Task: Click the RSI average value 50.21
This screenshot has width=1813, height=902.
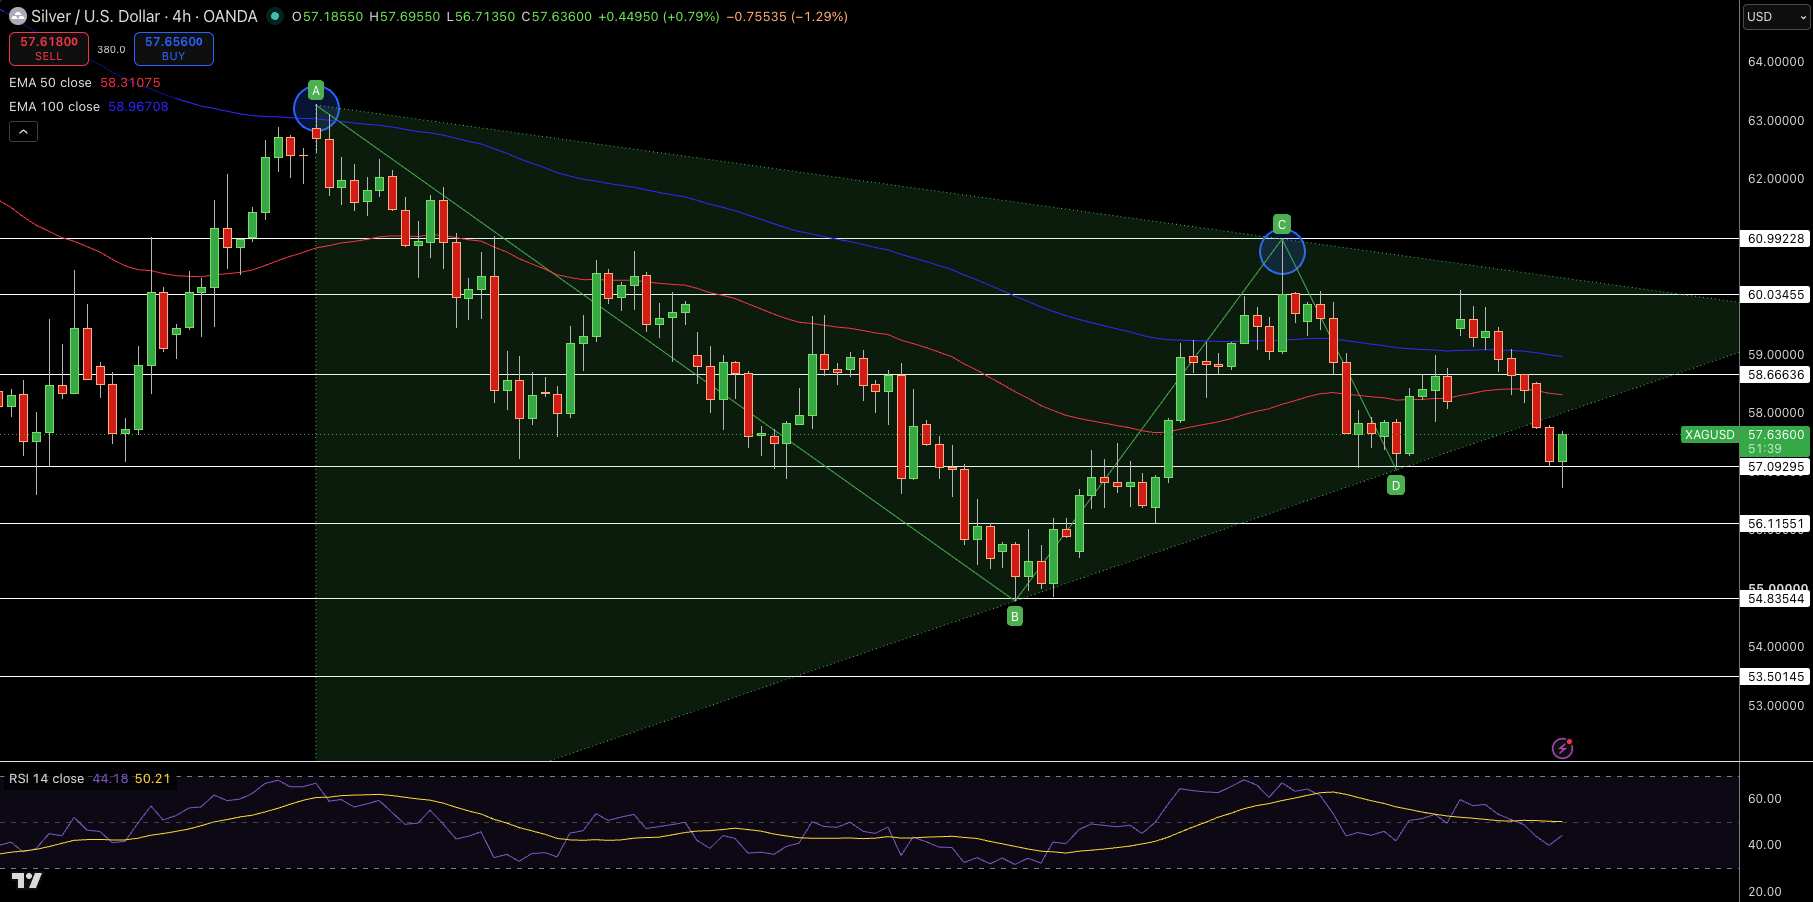Action: [153, 779]
